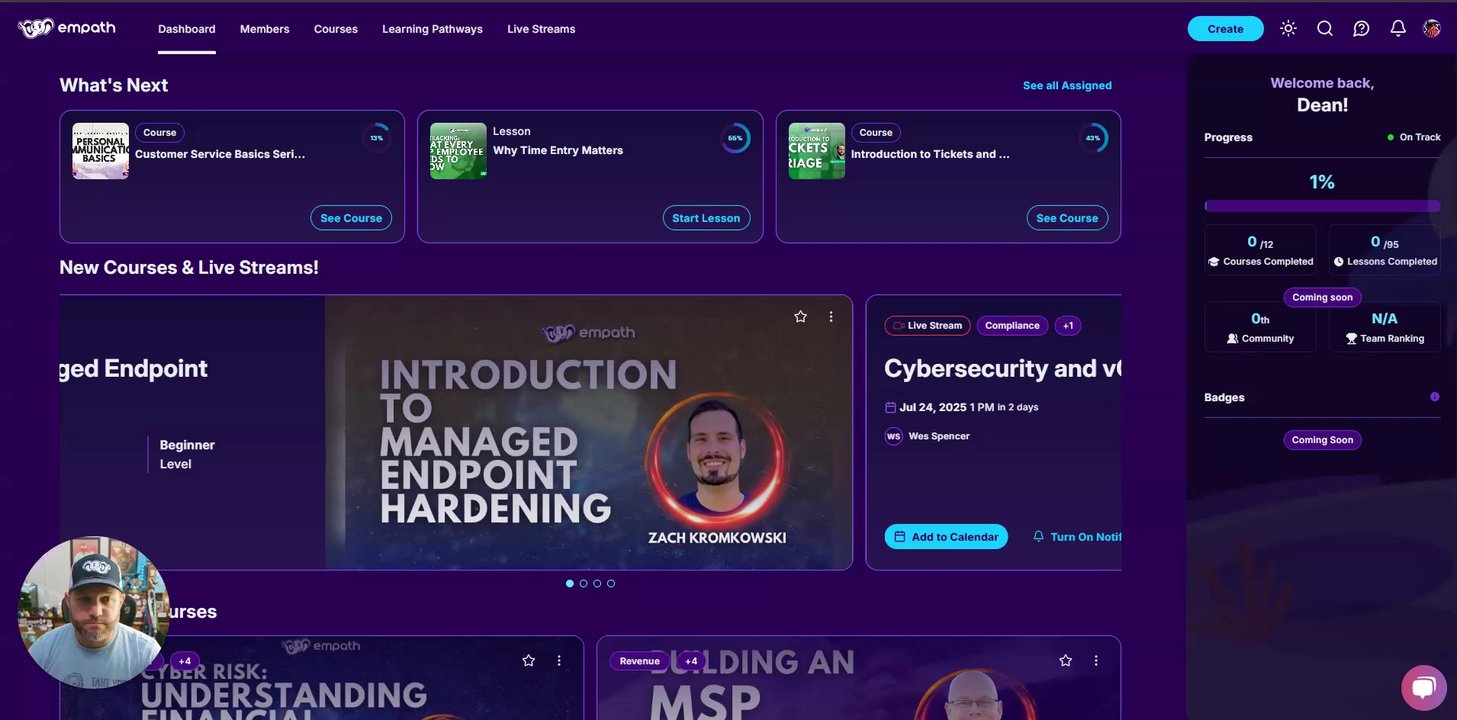
Task: Click the 43% progress ring
Action: [1093, 138]
